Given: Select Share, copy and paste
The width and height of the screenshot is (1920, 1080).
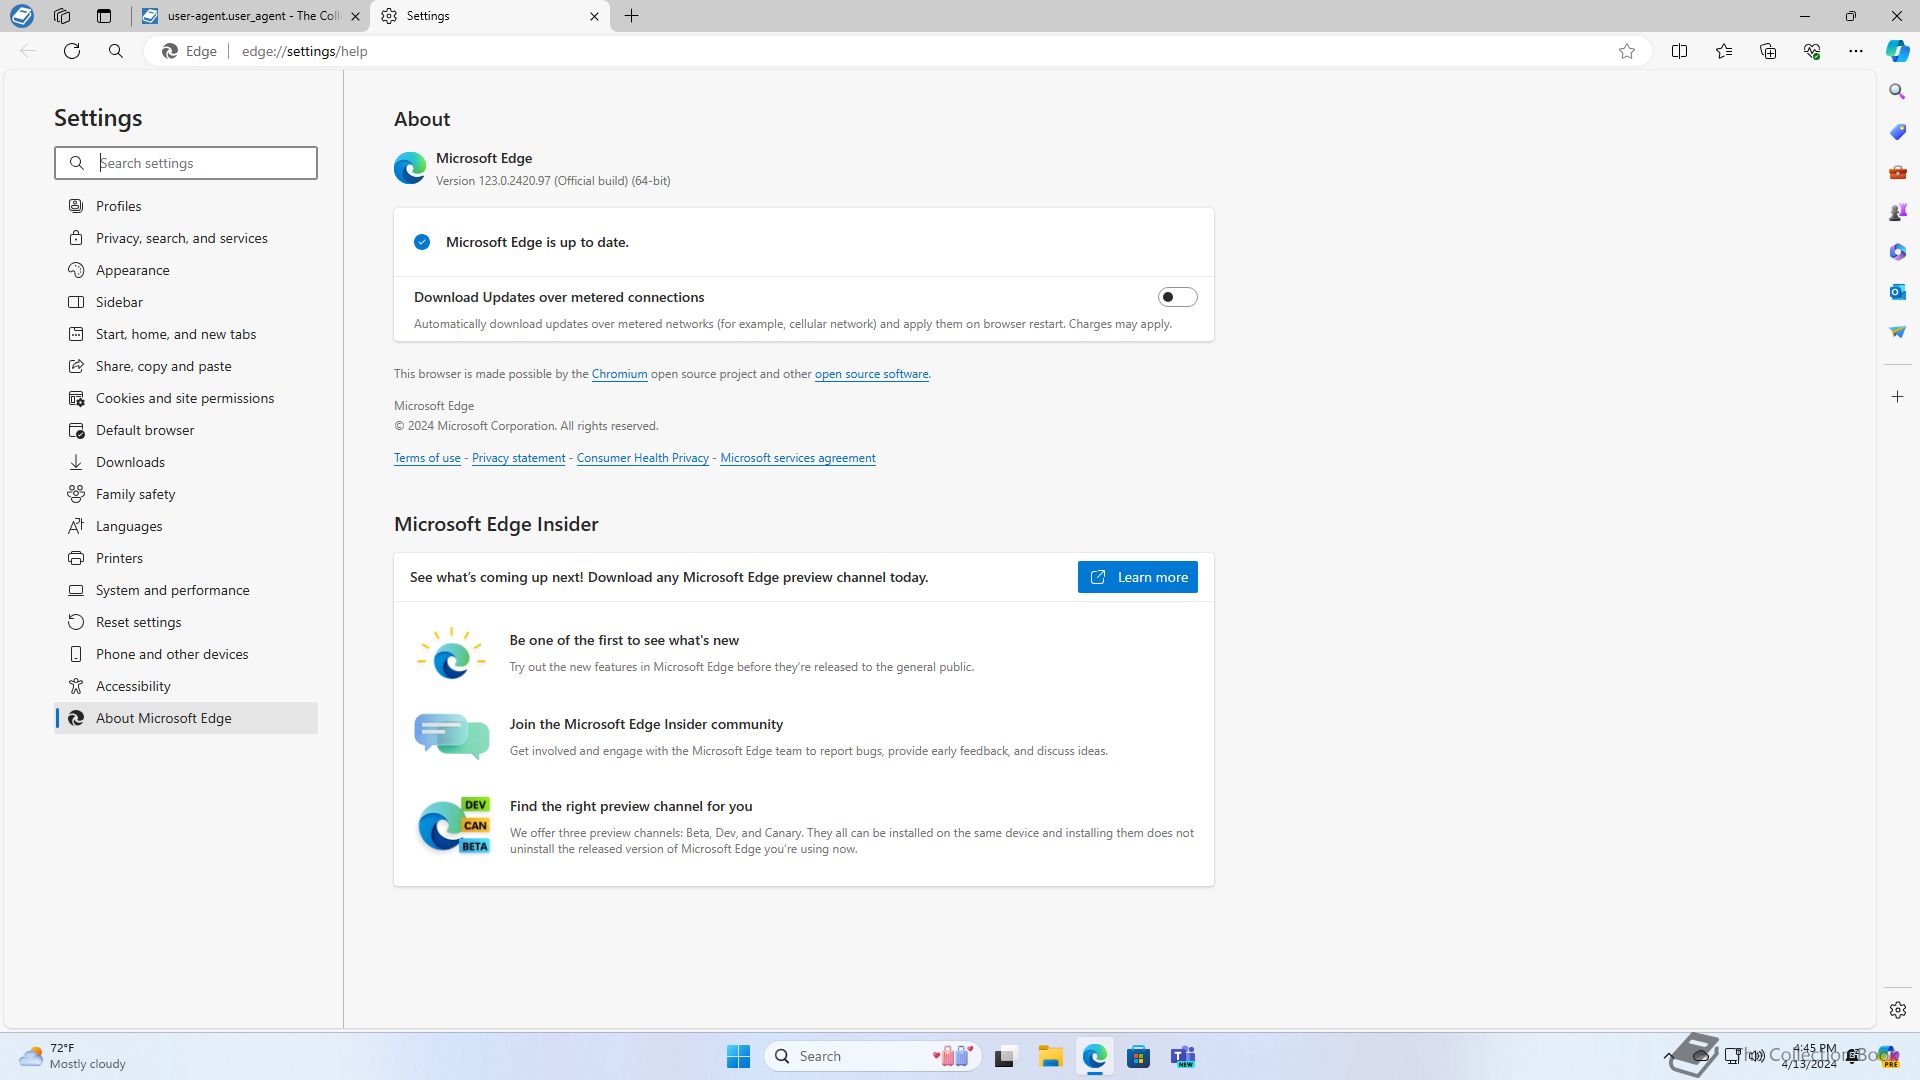Looking at the screenshot, I should click(x=186, y=366).
